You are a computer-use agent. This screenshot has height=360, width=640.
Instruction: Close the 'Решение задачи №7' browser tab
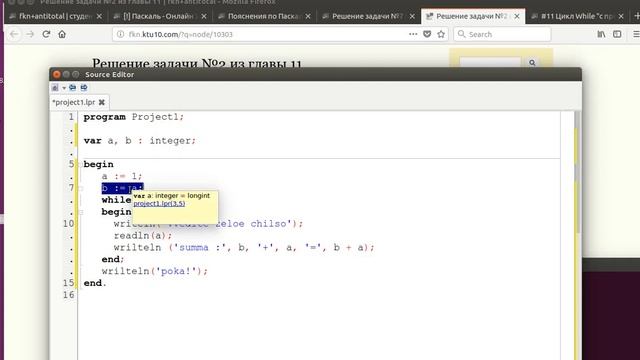pos(412,16)
